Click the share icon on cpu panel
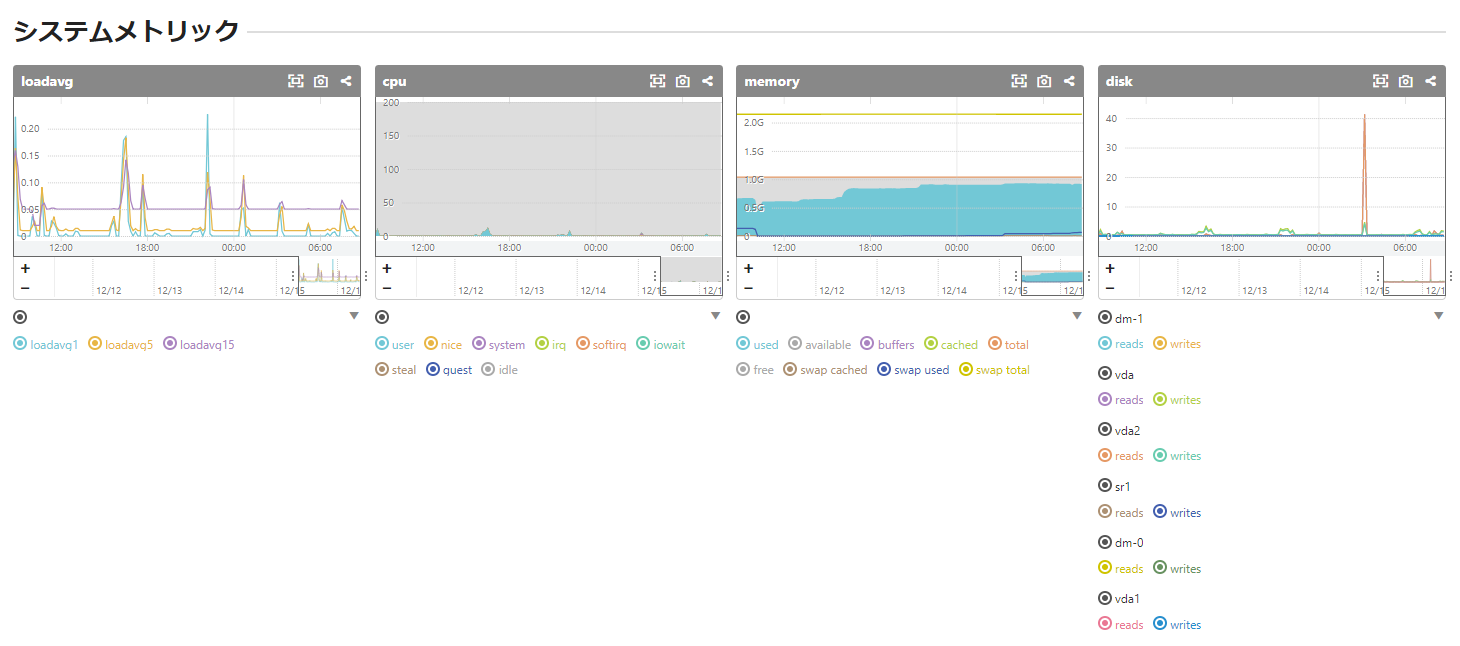This screenshot has width=1460, height=646. point(707,81)
